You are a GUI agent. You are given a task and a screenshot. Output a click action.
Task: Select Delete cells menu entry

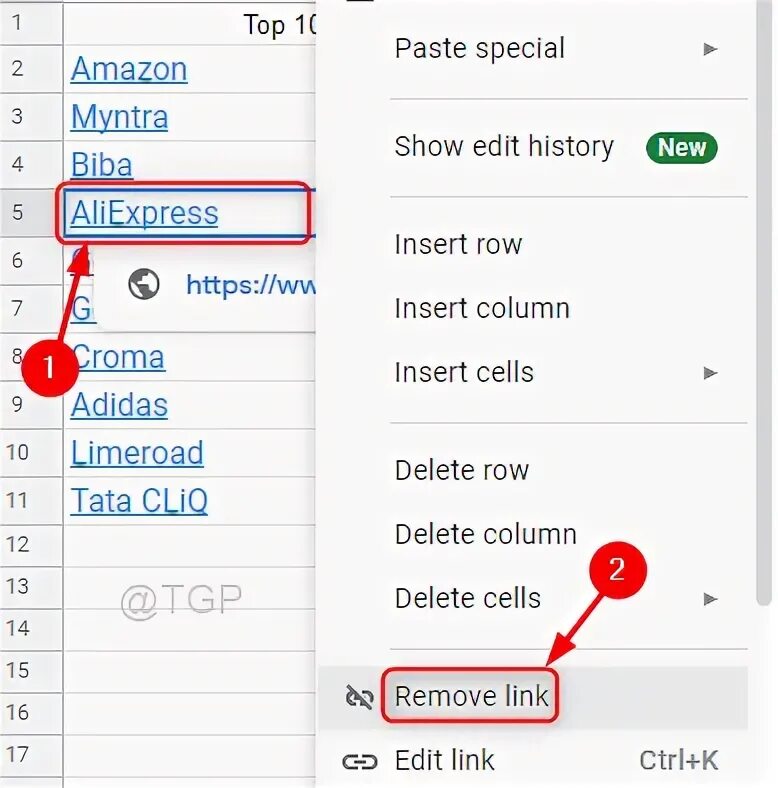coord(533,599)
